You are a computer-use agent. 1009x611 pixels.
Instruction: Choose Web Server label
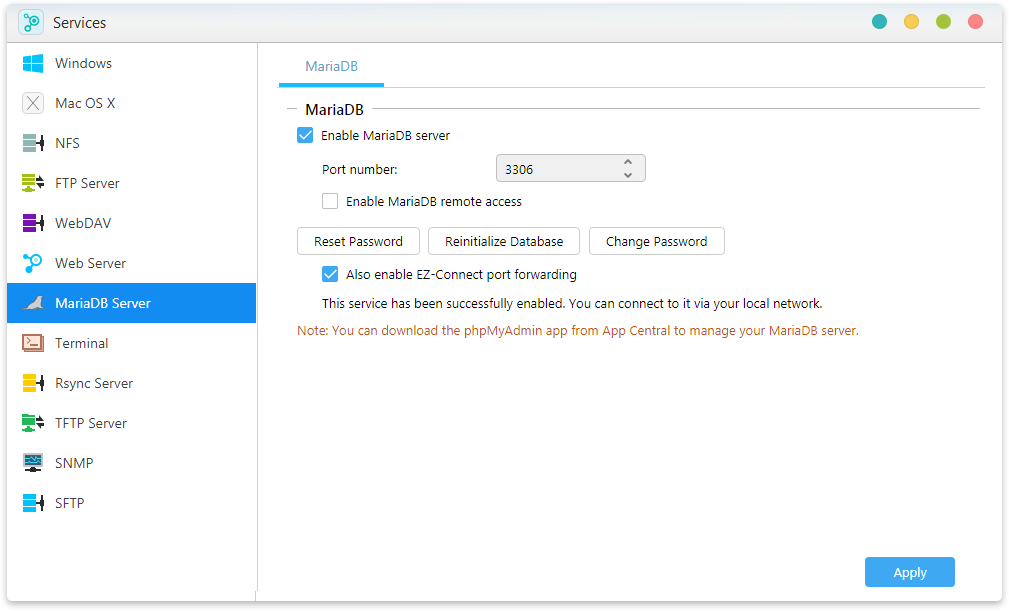pos(91,263)
